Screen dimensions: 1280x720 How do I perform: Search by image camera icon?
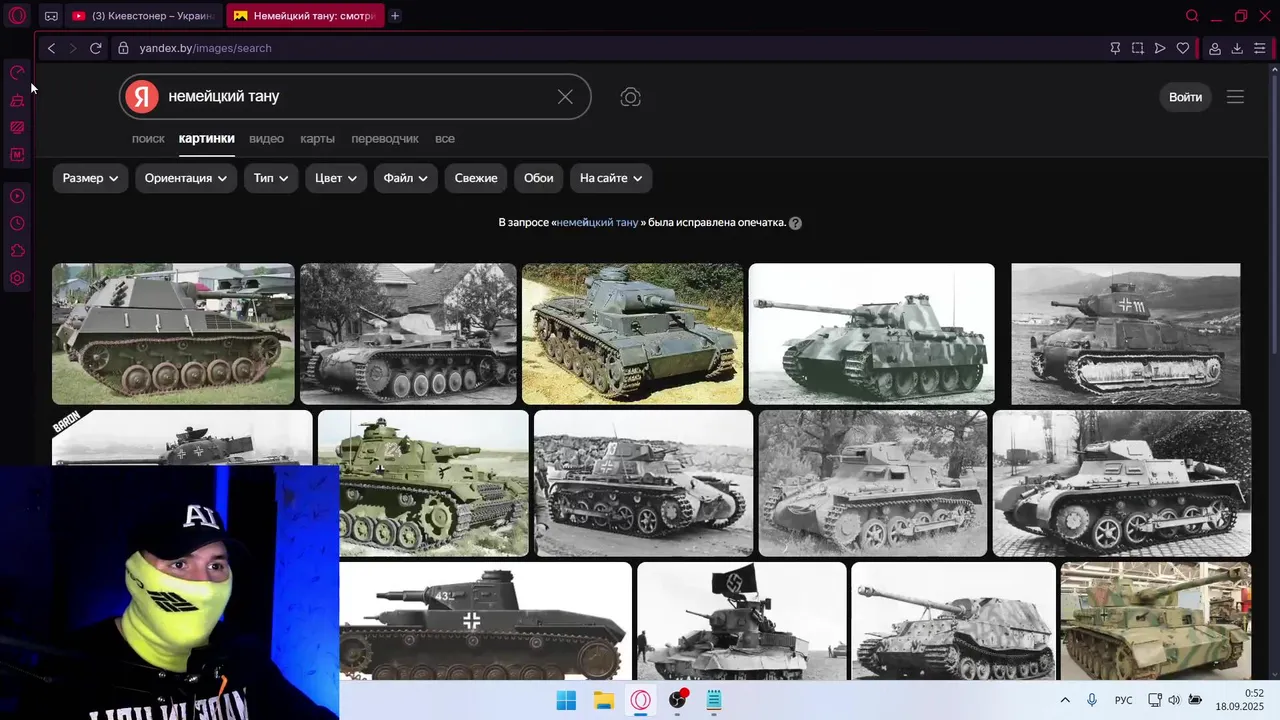click(630, 97)
